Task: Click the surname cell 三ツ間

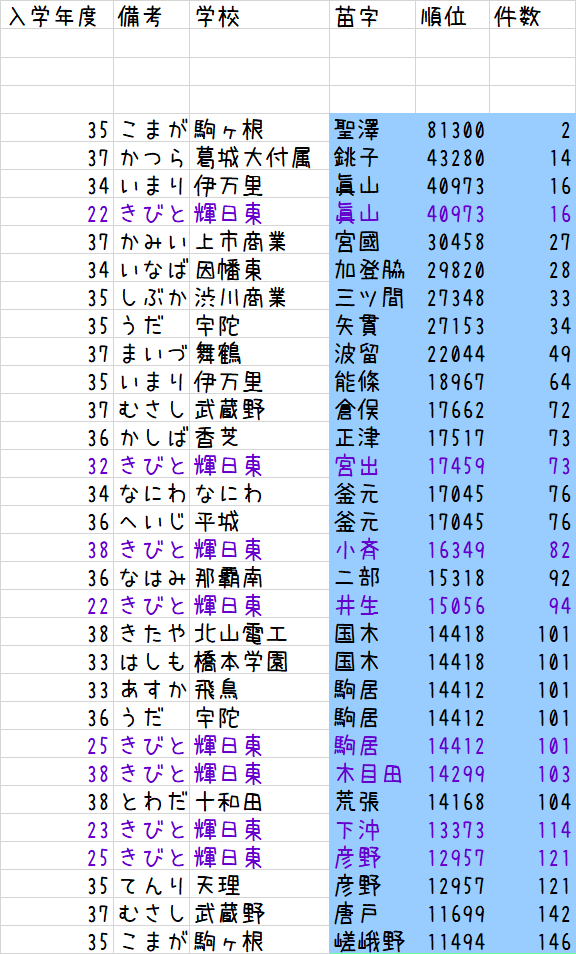Action: pyautogui.click(x=373, y=296)
